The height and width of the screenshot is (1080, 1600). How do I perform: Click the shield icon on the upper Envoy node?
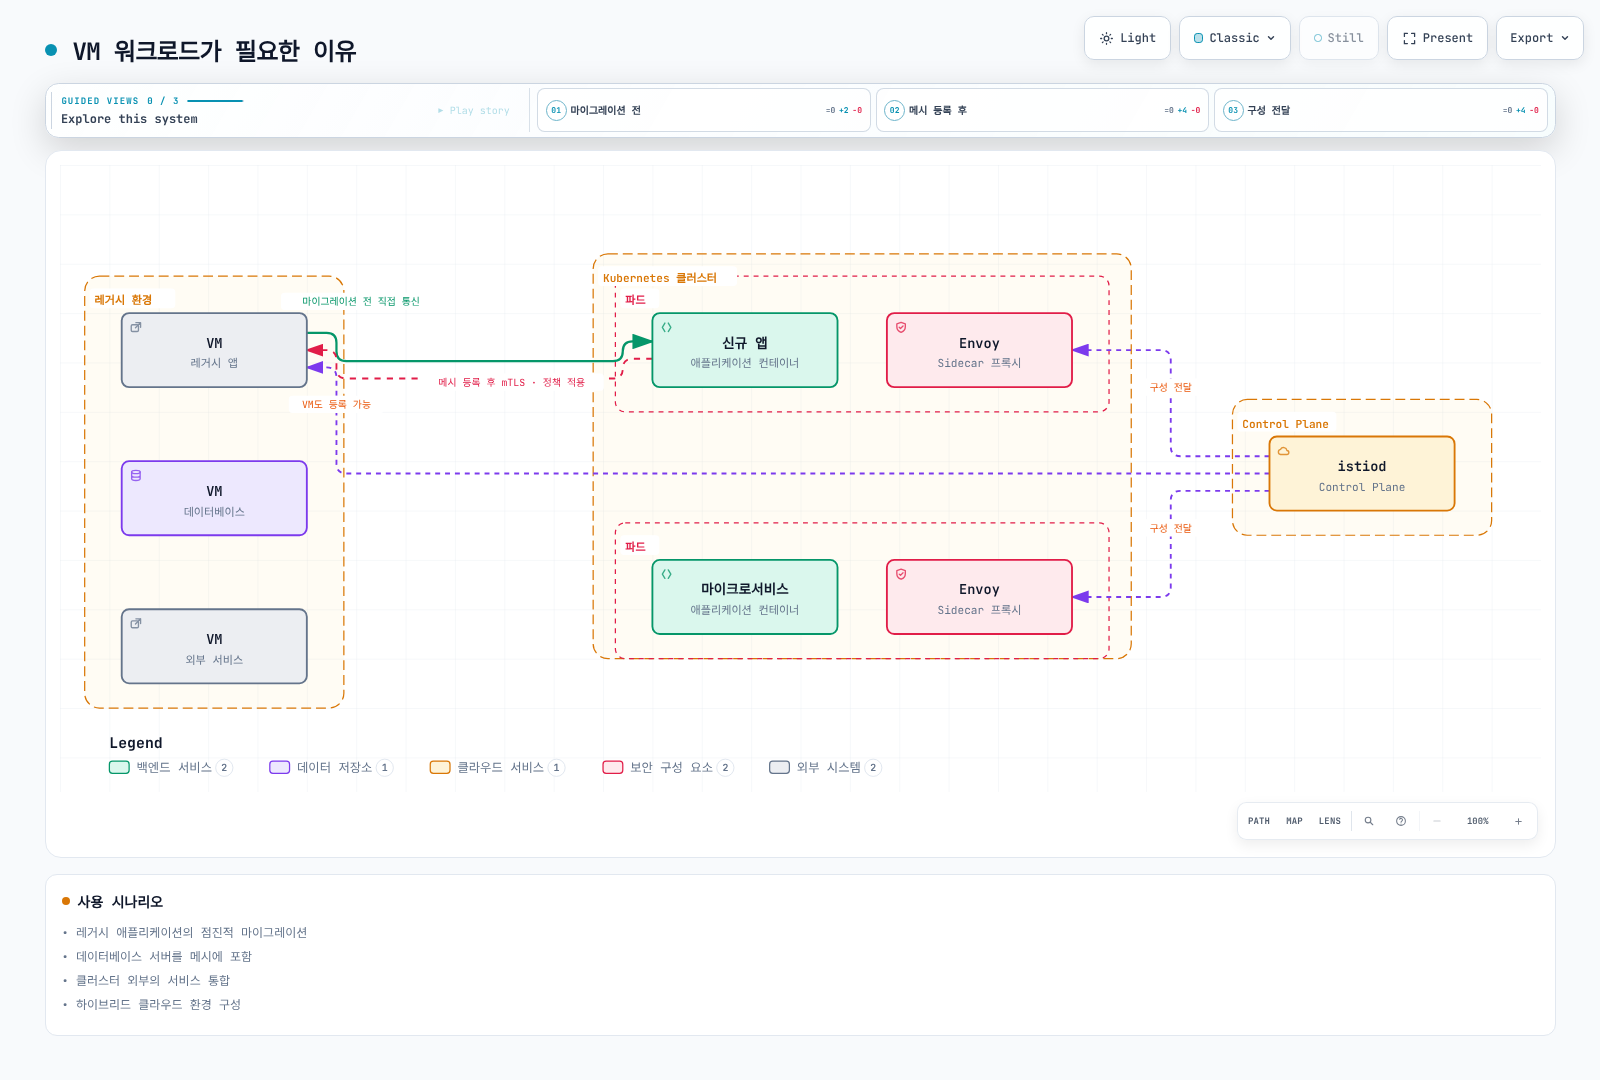901,327
